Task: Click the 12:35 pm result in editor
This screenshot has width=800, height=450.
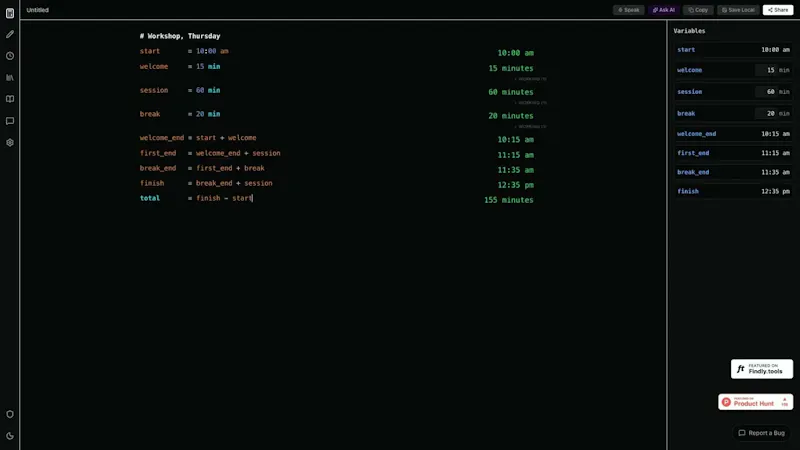Action: (515, 185)
